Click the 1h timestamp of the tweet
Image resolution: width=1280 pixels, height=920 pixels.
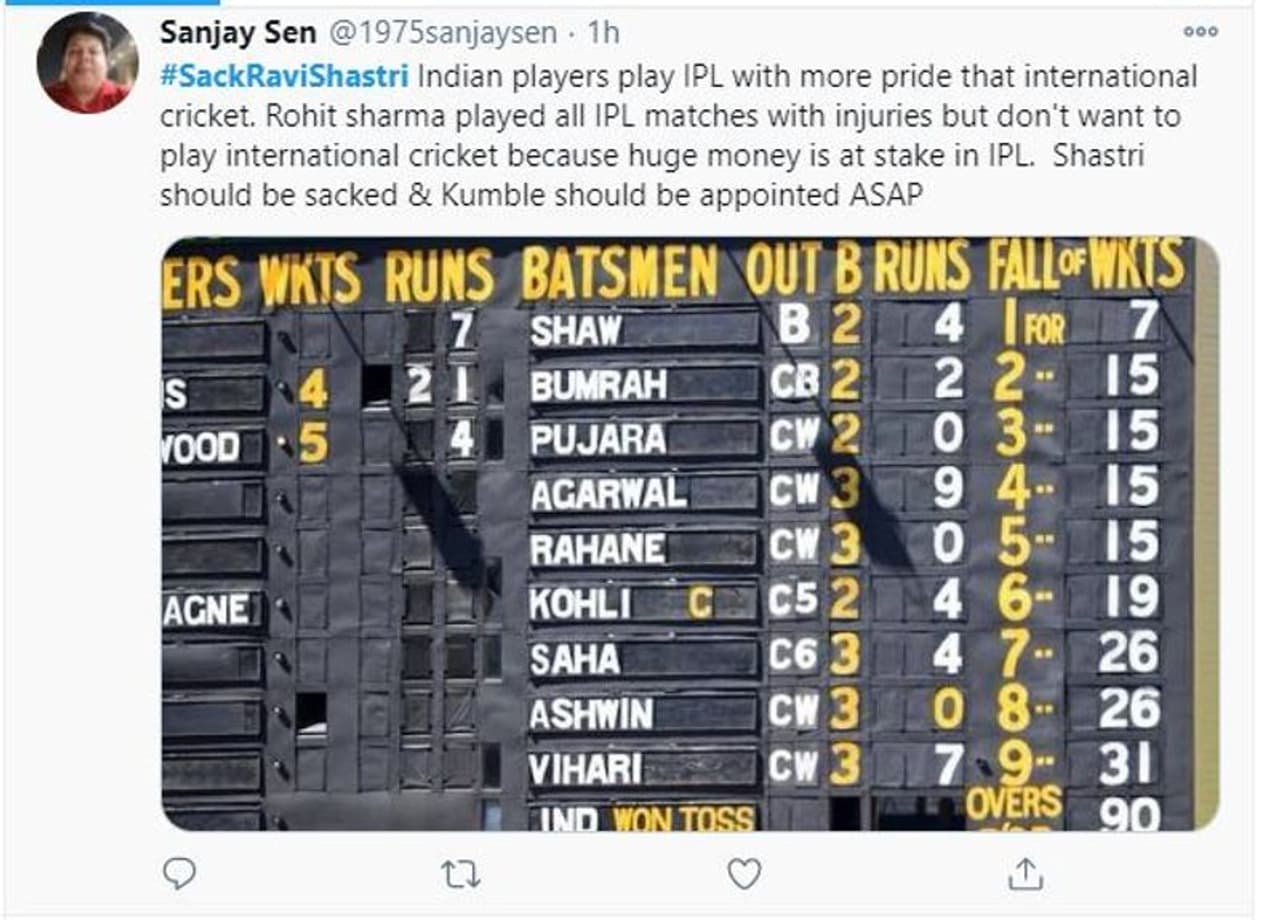(604, 33)
